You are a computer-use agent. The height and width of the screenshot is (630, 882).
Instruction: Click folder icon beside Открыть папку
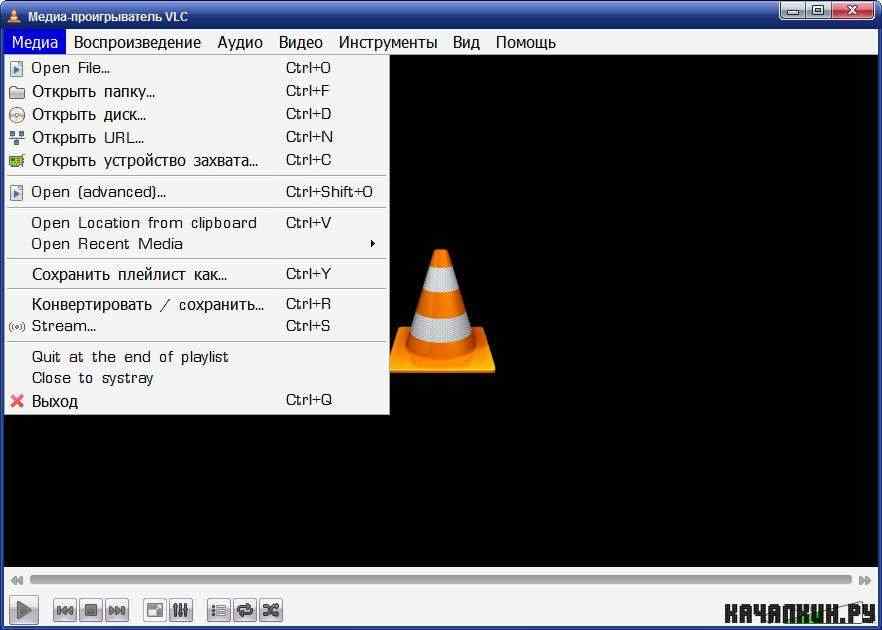click(x=17, y=92)
